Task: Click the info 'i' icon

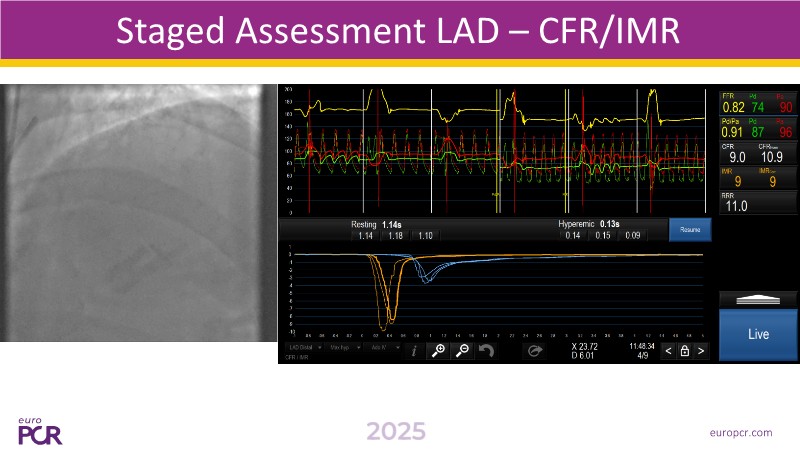Action: click(x=411, y=350)
